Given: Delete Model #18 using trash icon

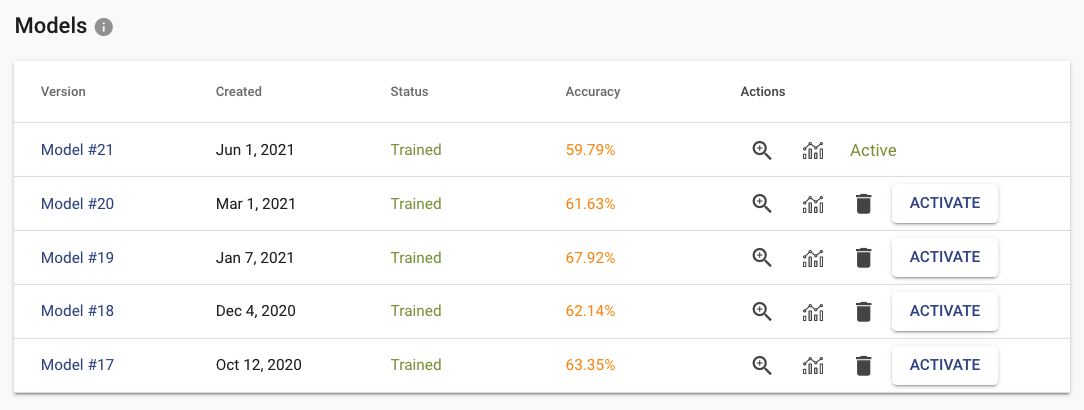Looking at the screenshot, I should (x=863, y=312).
